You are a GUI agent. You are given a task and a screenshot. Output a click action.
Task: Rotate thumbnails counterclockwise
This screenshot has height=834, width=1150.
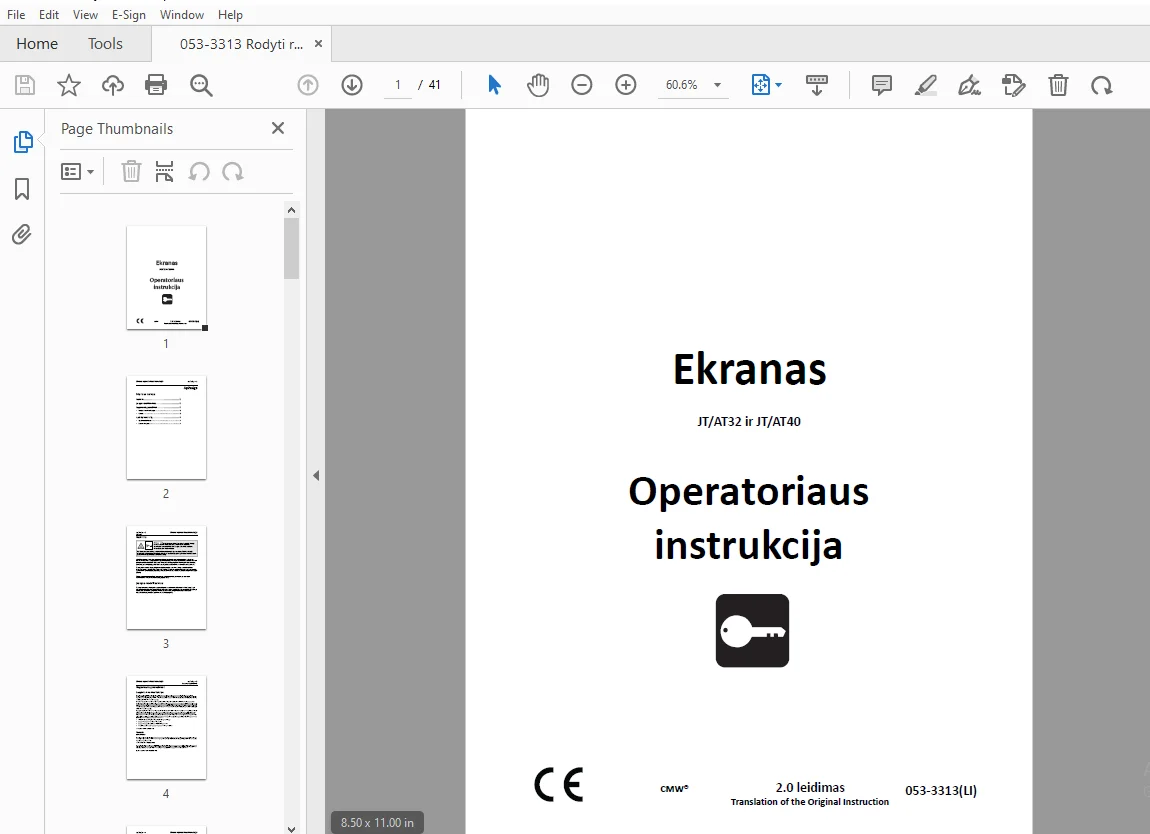[x=199, y=172]
